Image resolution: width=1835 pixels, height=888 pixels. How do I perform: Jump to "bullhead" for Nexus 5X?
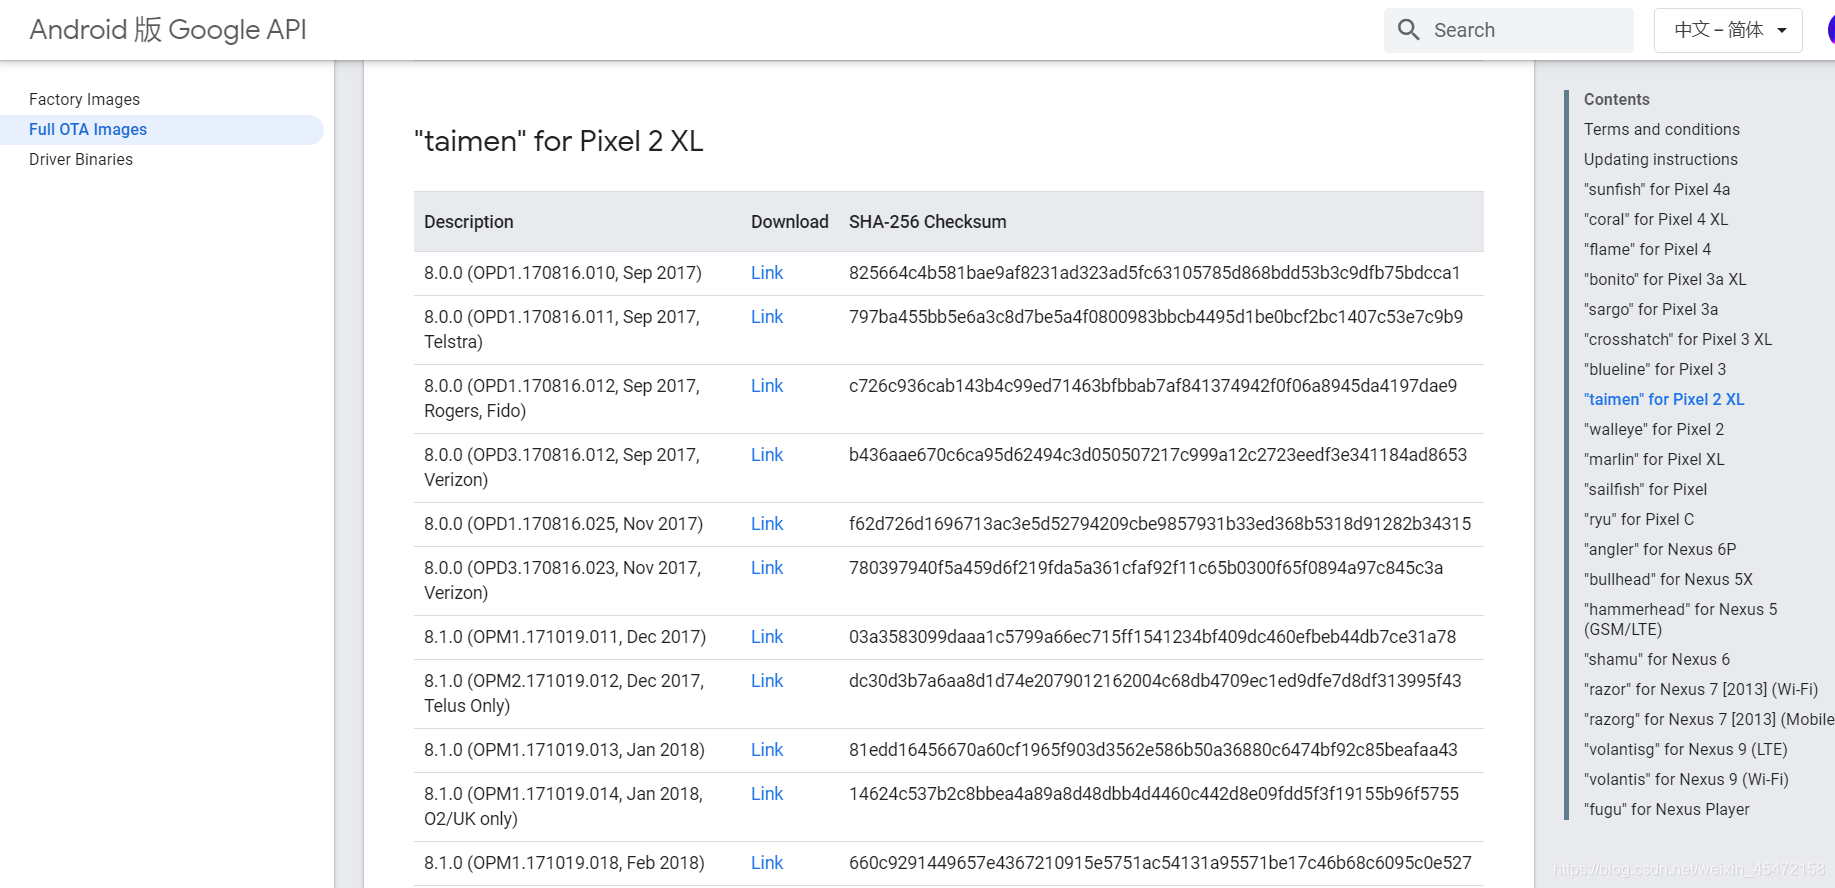(1668, 579)
